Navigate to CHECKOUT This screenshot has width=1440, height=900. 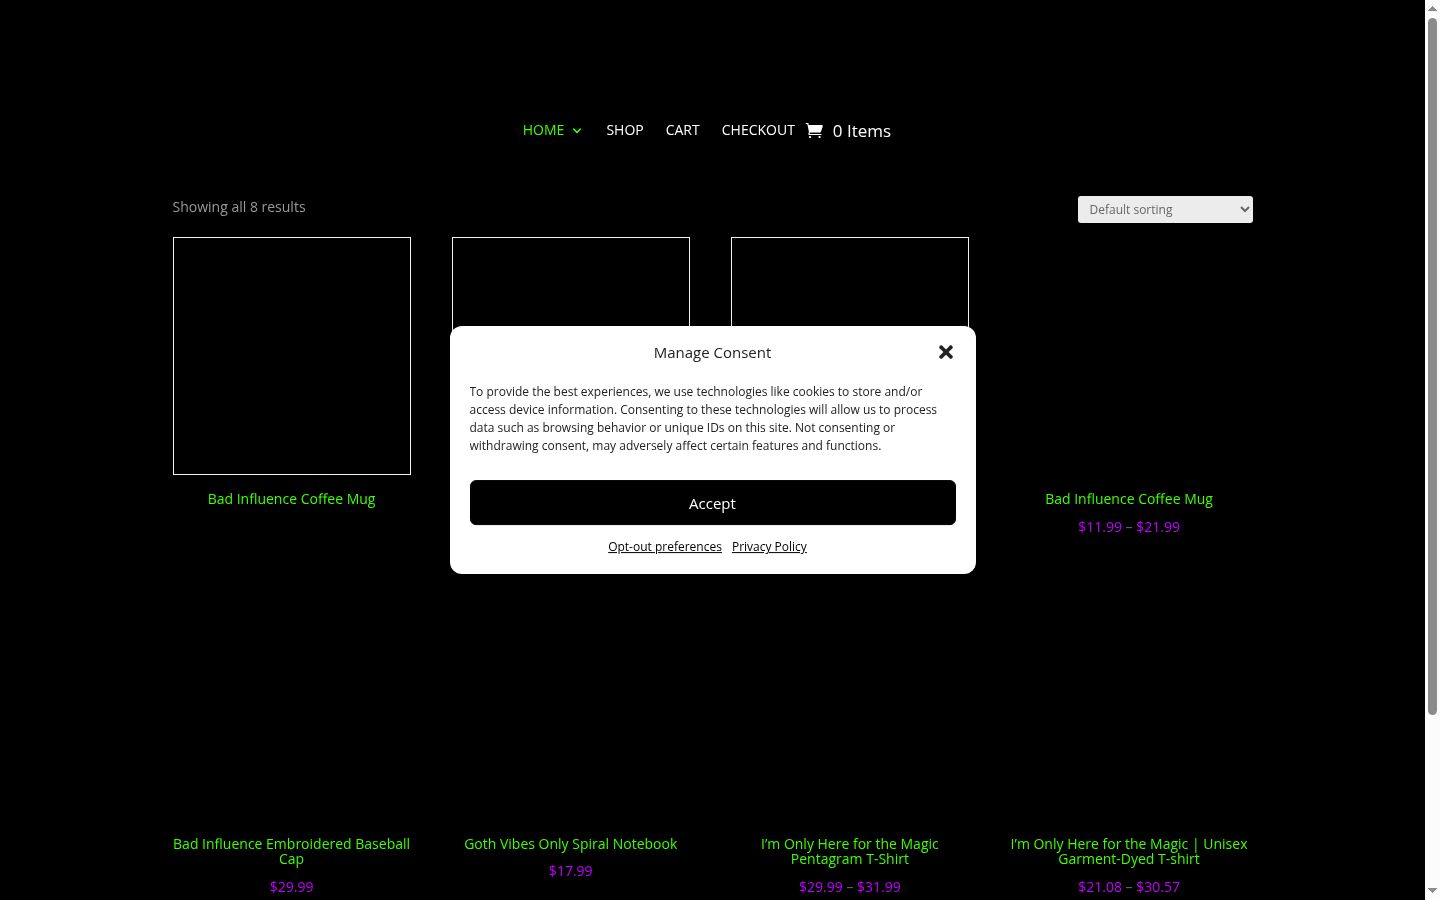pos(758,130)
